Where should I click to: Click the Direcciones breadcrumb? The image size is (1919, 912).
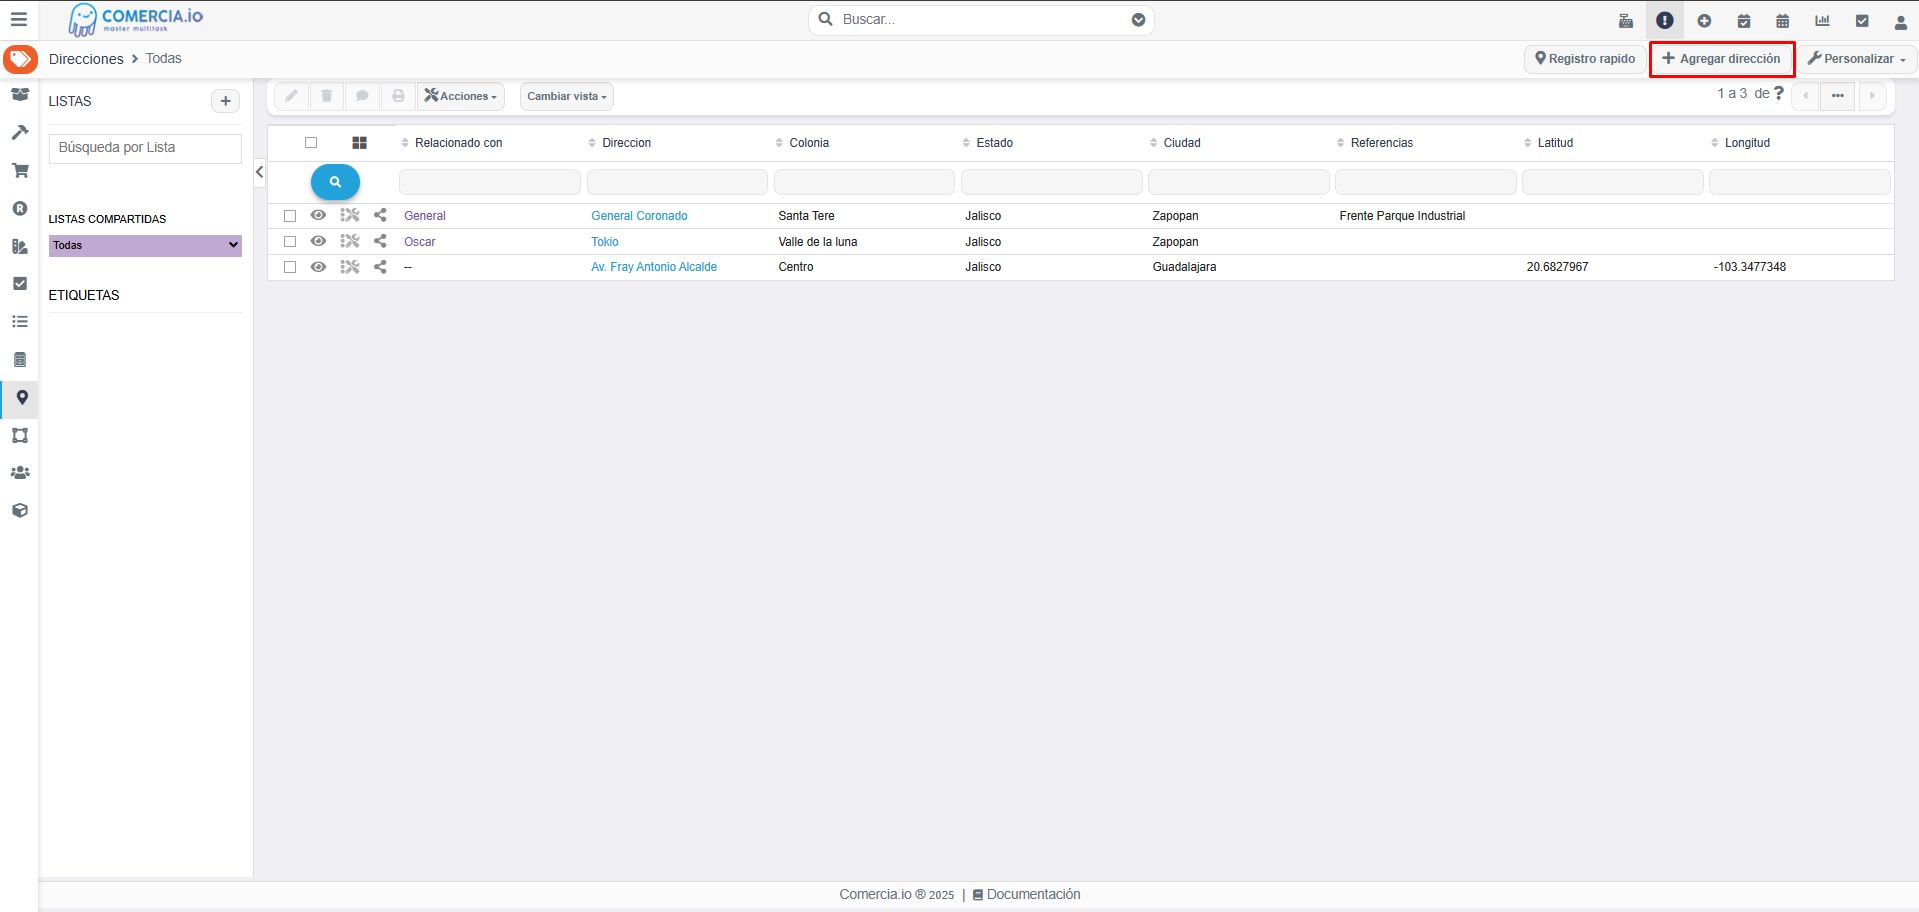point(86,59)
